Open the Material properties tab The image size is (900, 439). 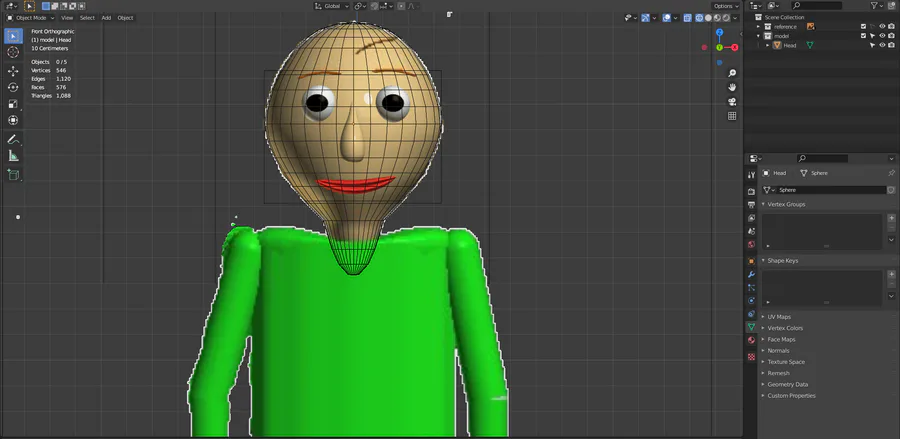coord(751,340)
